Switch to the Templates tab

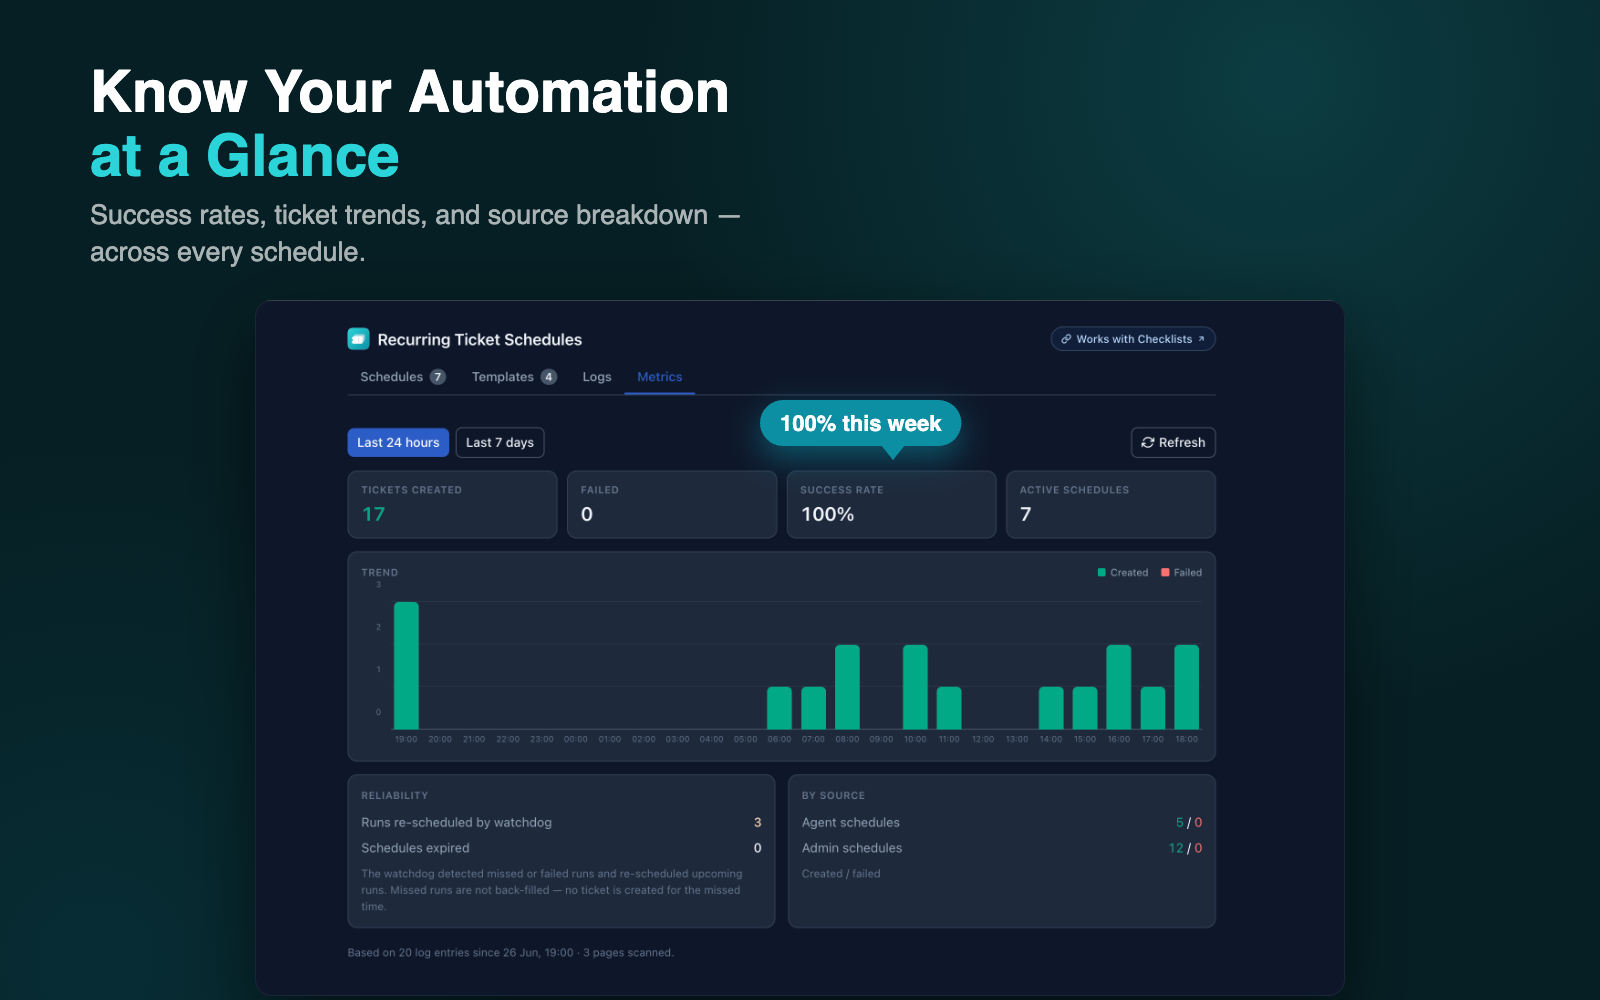click(x=514, y=377)
